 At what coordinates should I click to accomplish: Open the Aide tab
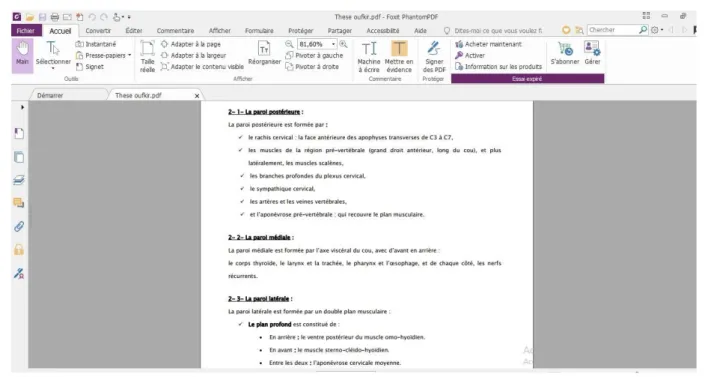coord(420,31)
